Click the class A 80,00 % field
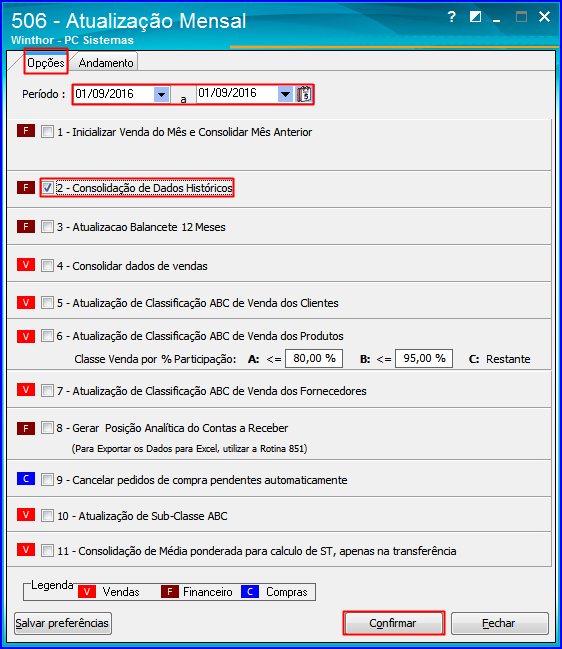 click(x=314, y=358)
